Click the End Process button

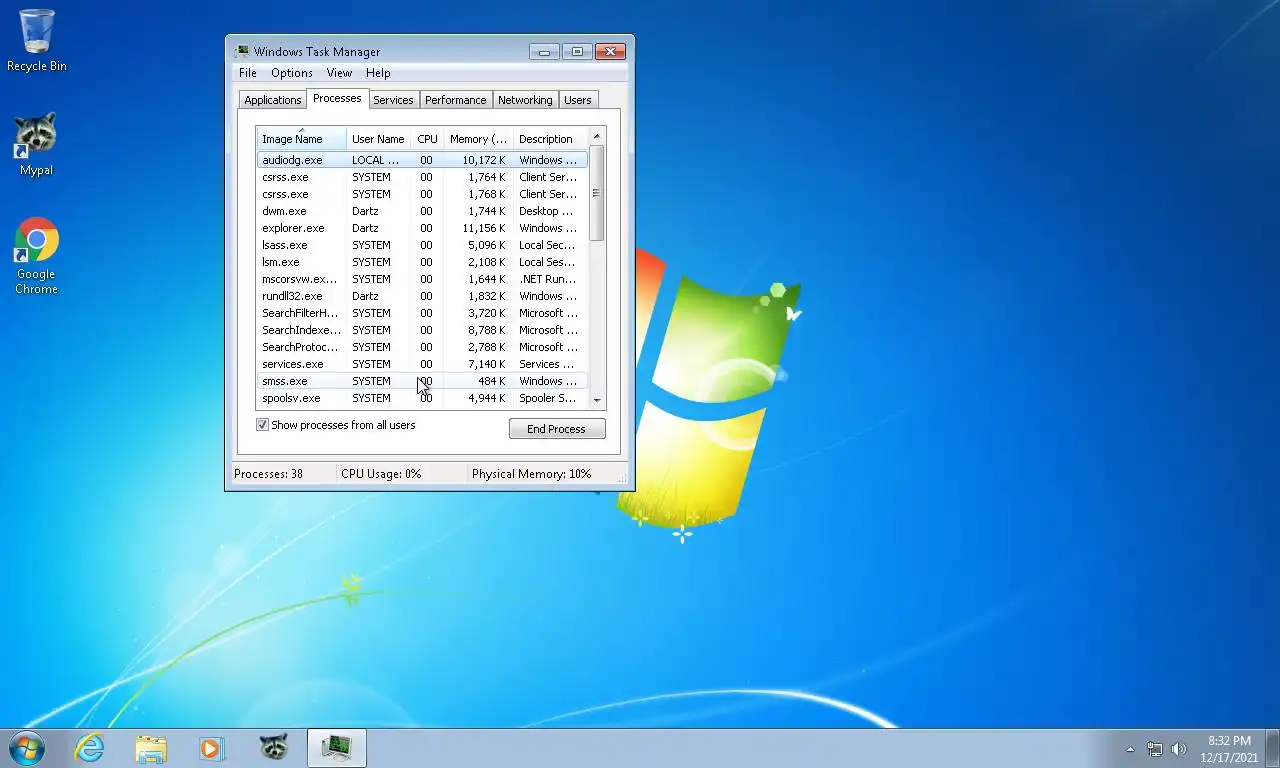tap(557, 429)
